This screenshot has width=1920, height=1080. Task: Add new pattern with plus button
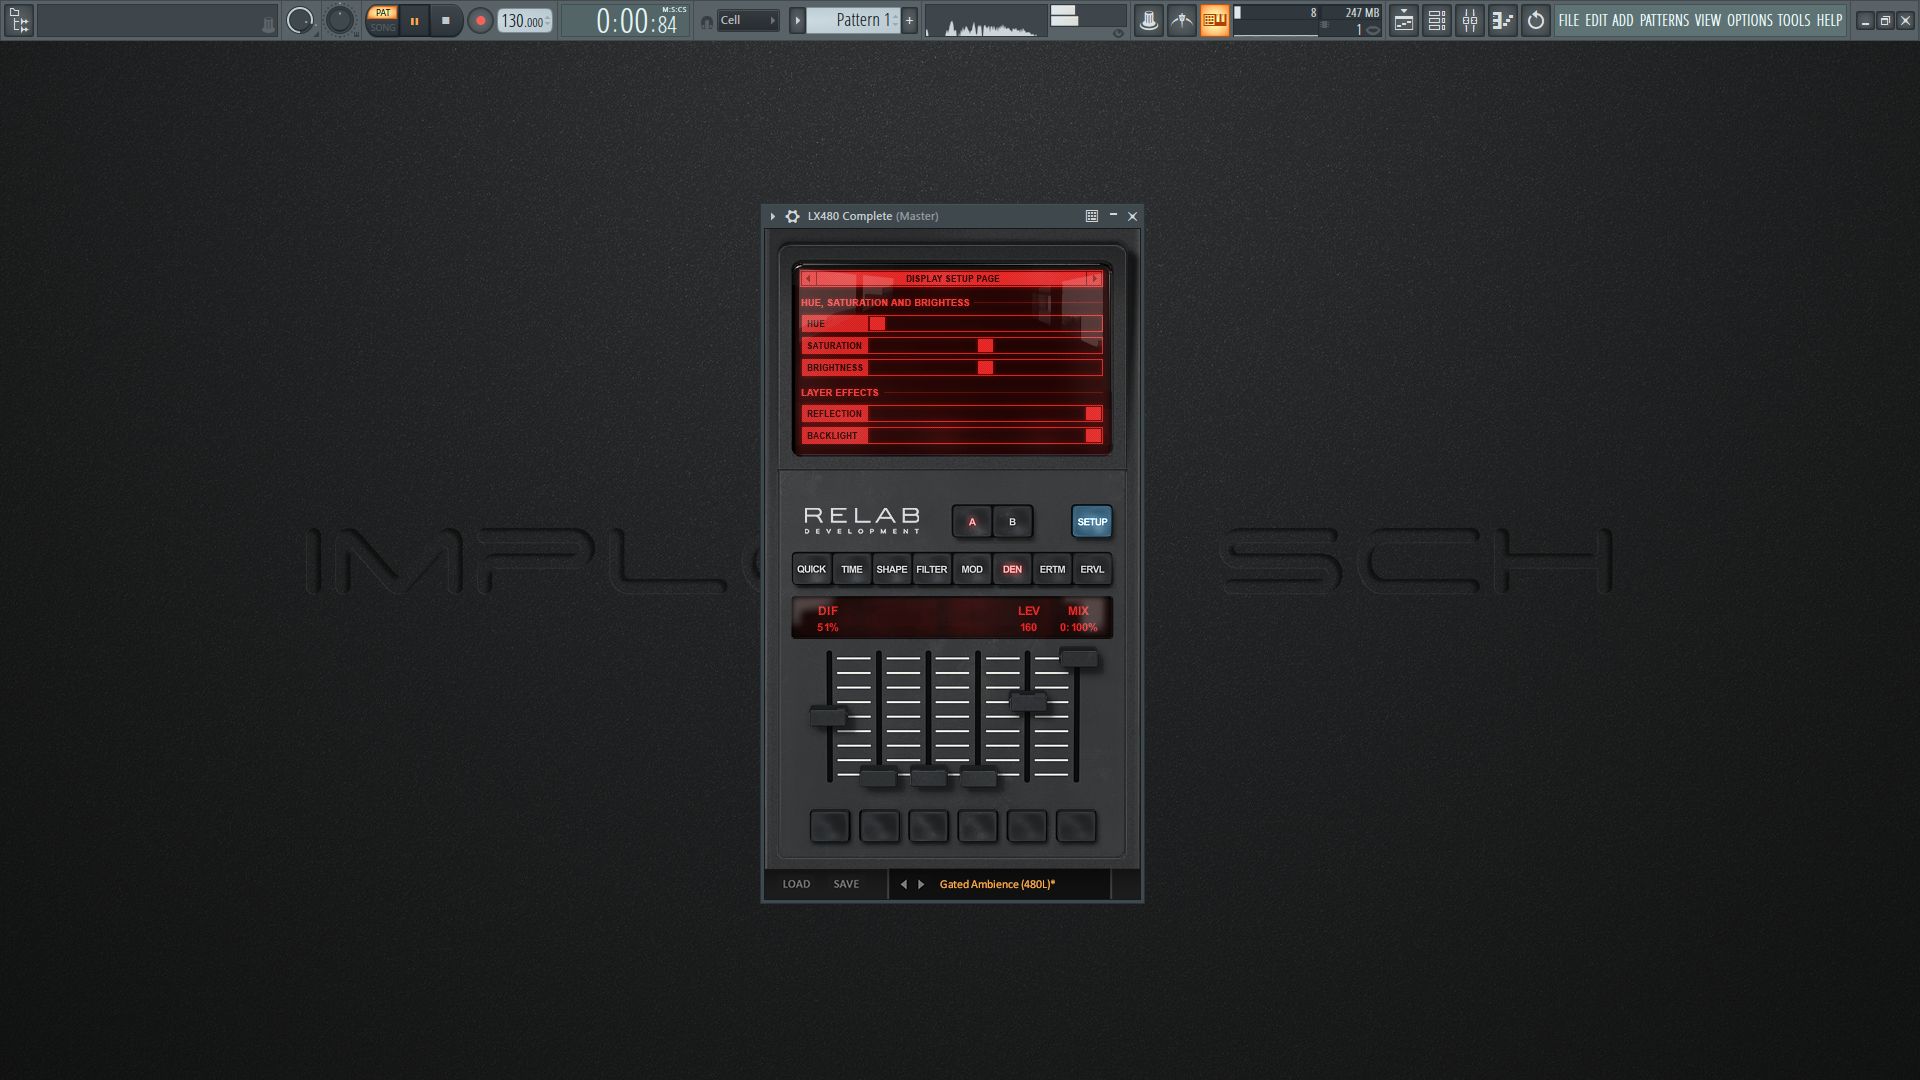click(909, 20)
